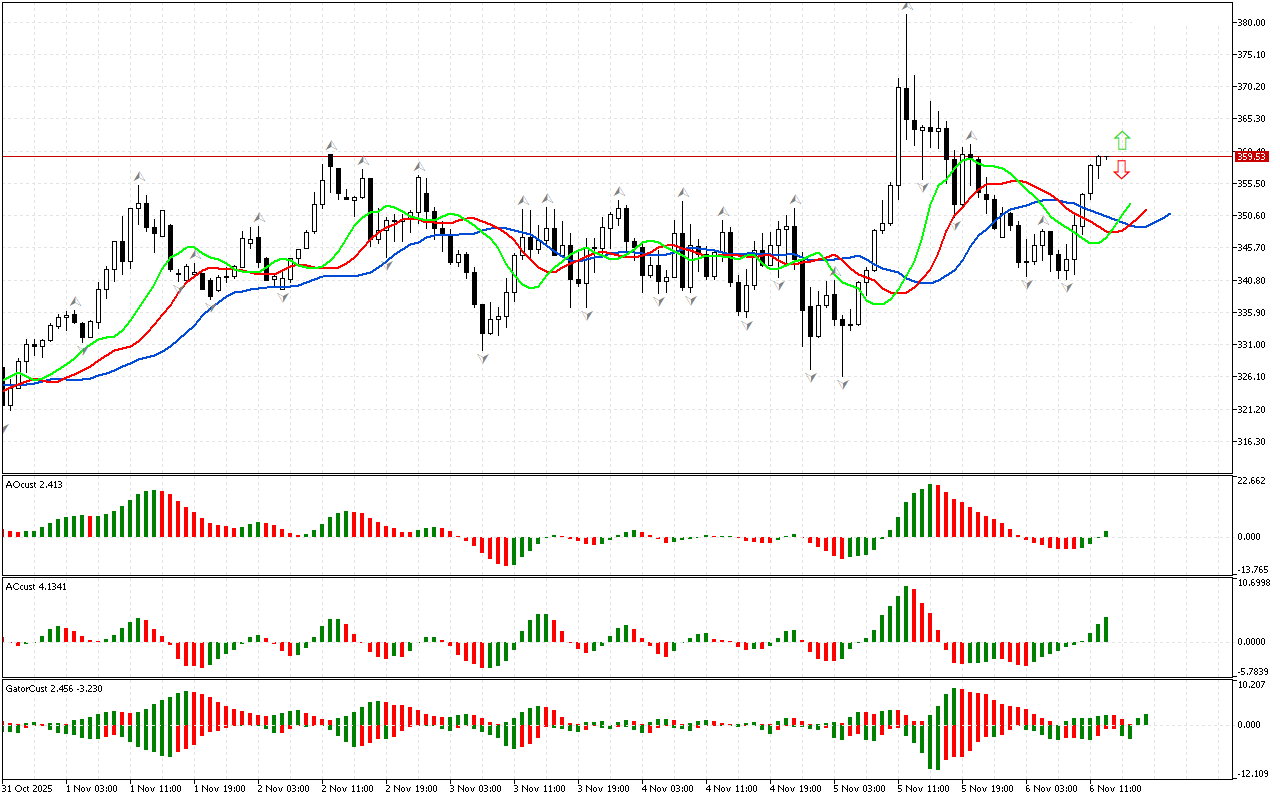Select the blue Alligator jaw line's right end
Screen dimensions: 1280x800
pyautogui.click(x=1168, y=214)
